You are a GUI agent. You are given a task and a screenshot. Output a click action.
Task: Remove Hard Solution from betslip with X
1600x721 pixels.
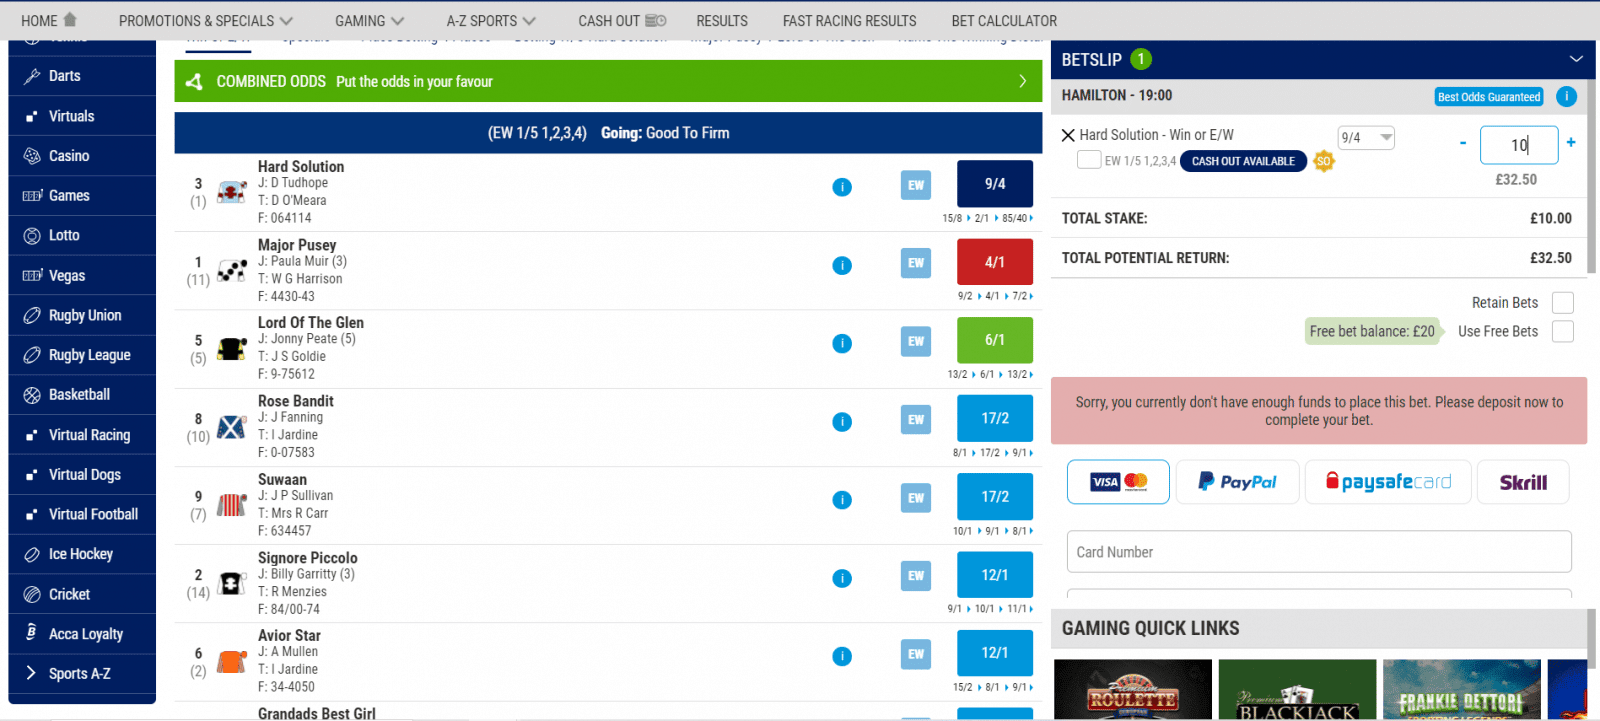tap(1068, 135)
